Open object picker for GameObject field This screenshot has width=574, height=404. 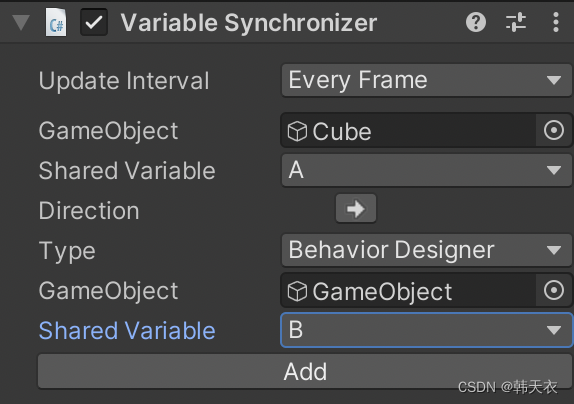point(554,290)
